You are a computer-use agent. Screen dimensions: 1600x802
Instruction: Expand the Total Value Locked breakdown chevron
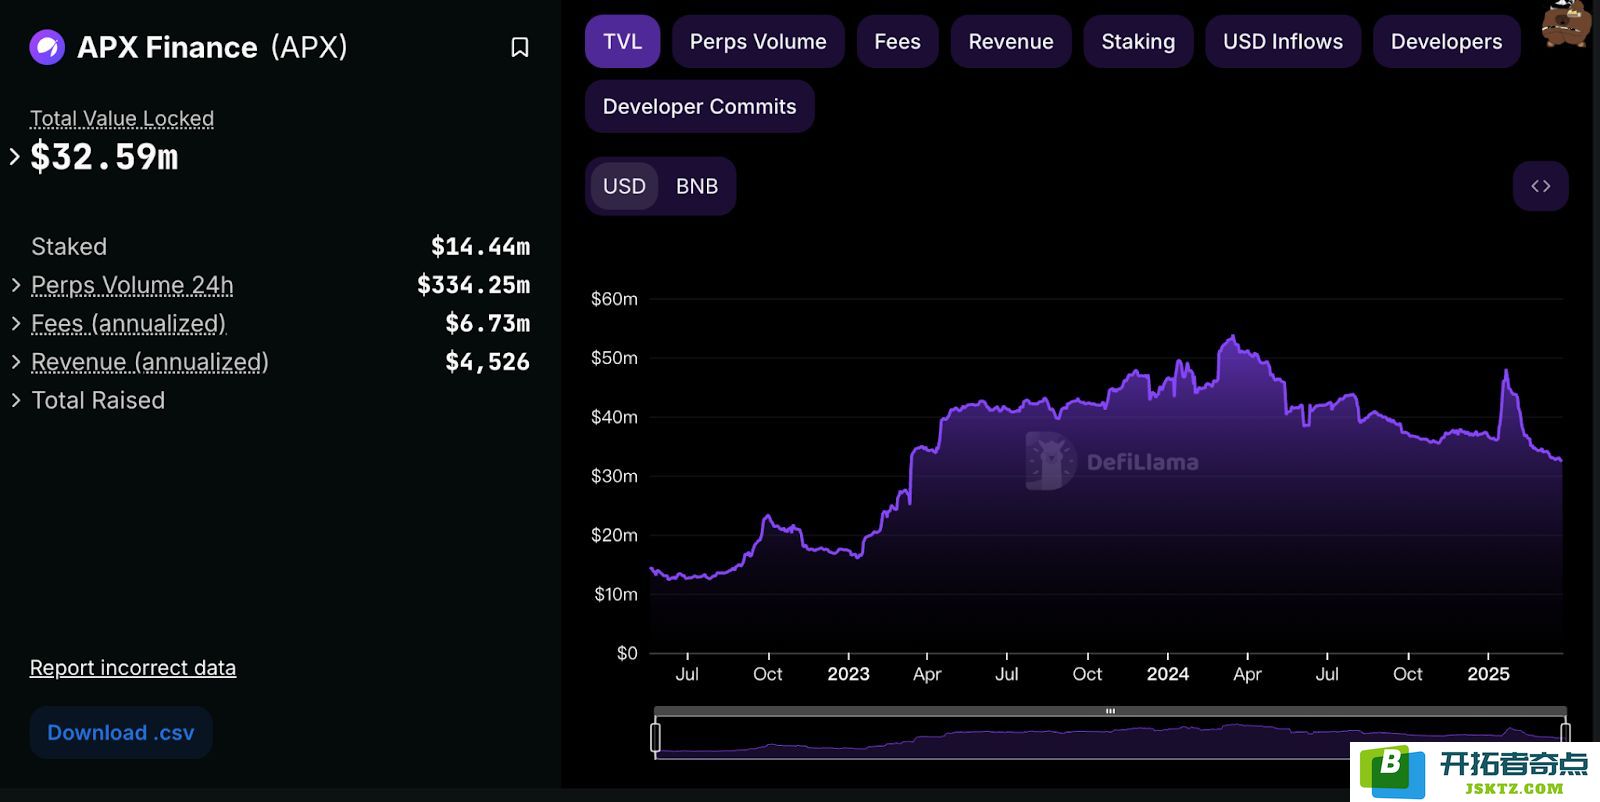(14, 156)
